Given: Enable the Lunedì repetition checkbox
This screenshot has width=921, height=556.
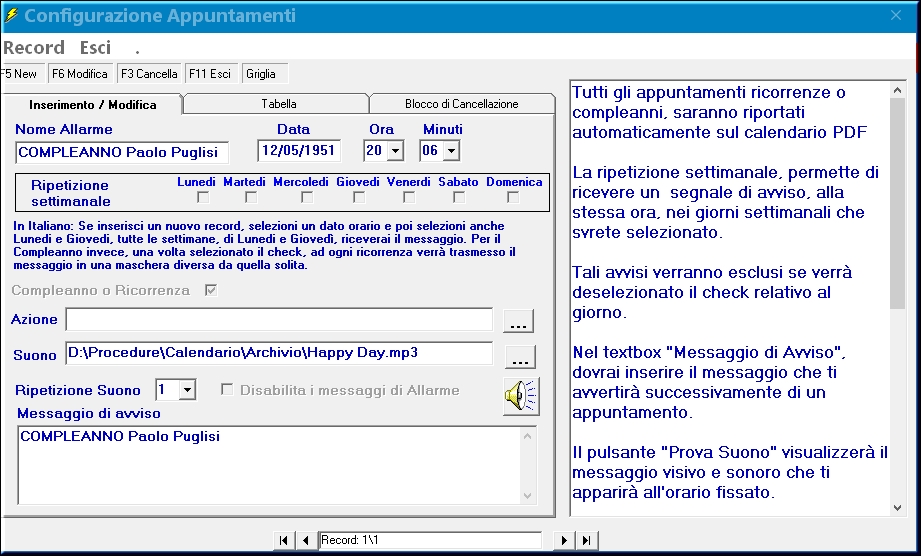Looking at the screenshot, I should click(203, 198).
